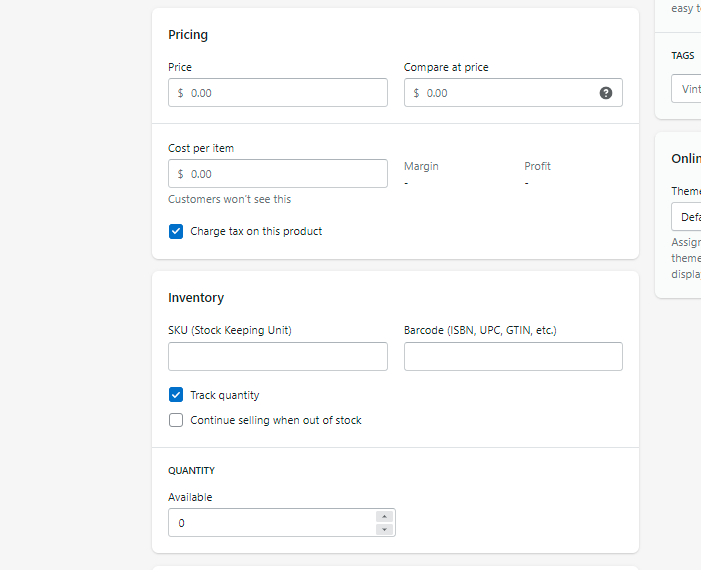This screenshot has height=570, width=701.
Task: Increase Available quantity with the up arrow
Action: click(x=384, y=516)
